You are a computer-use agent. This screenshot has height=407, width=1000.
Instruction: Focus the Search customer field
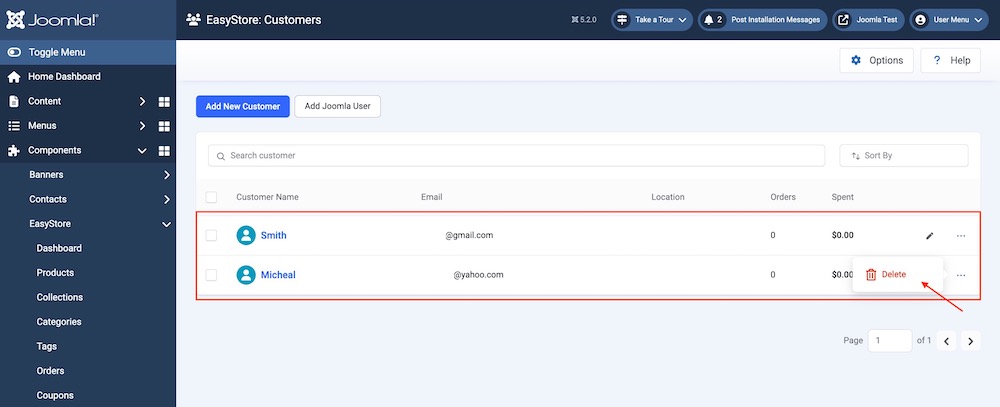point(516,156)
